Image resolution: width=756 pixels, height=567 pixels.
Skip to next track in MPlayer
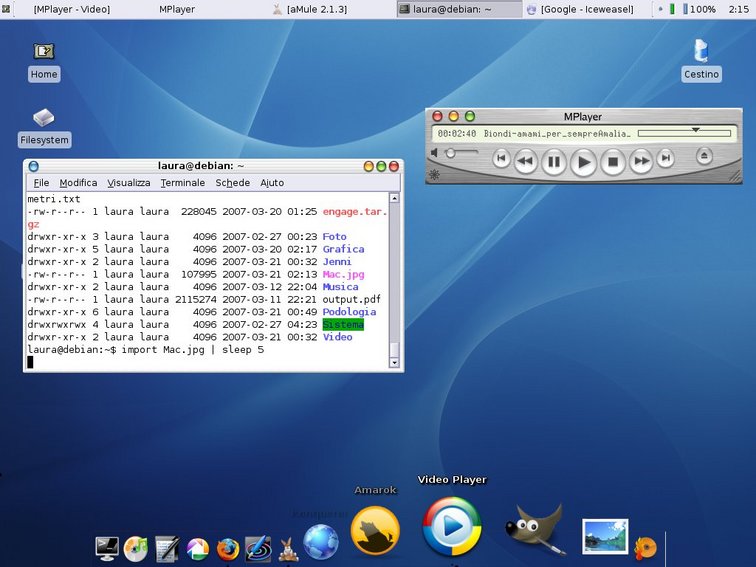[665, 158]
